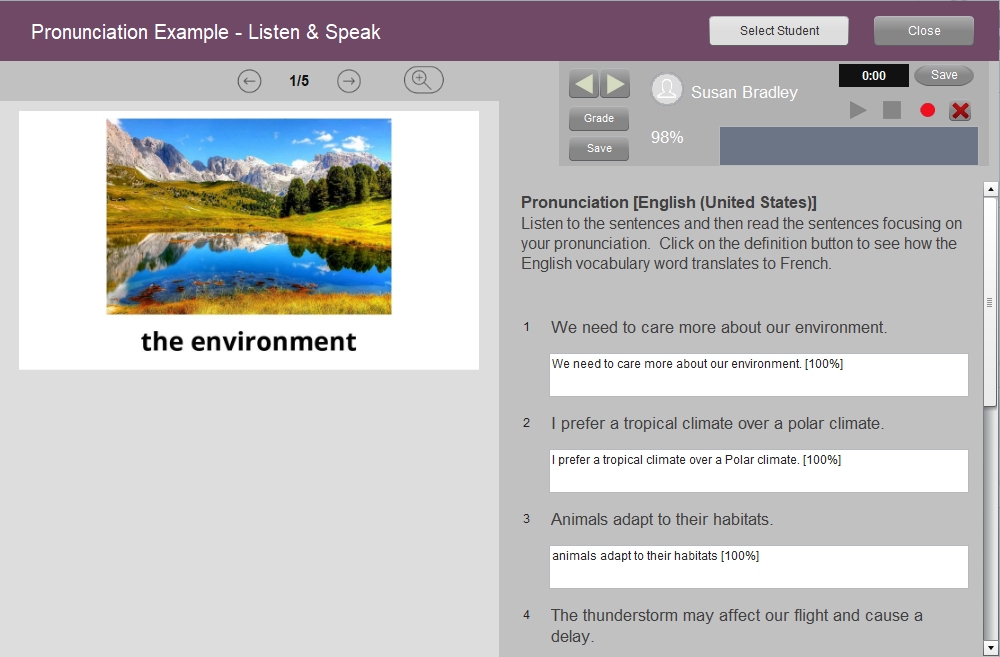This screenshot has height=657, width=1000.
Task: Start recording with the red record button
Action: click(x=927, y=110)
